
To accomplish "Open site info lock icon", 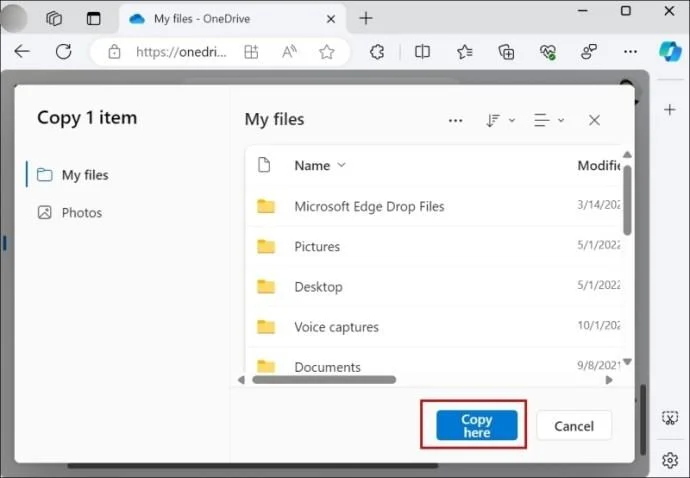I will click(114, 51).
